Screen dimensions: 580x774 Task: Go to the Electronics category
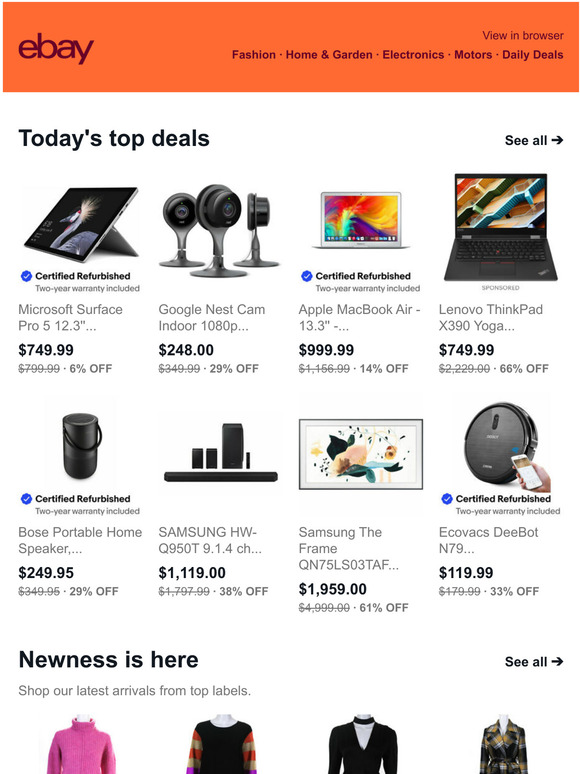(413, 55)
